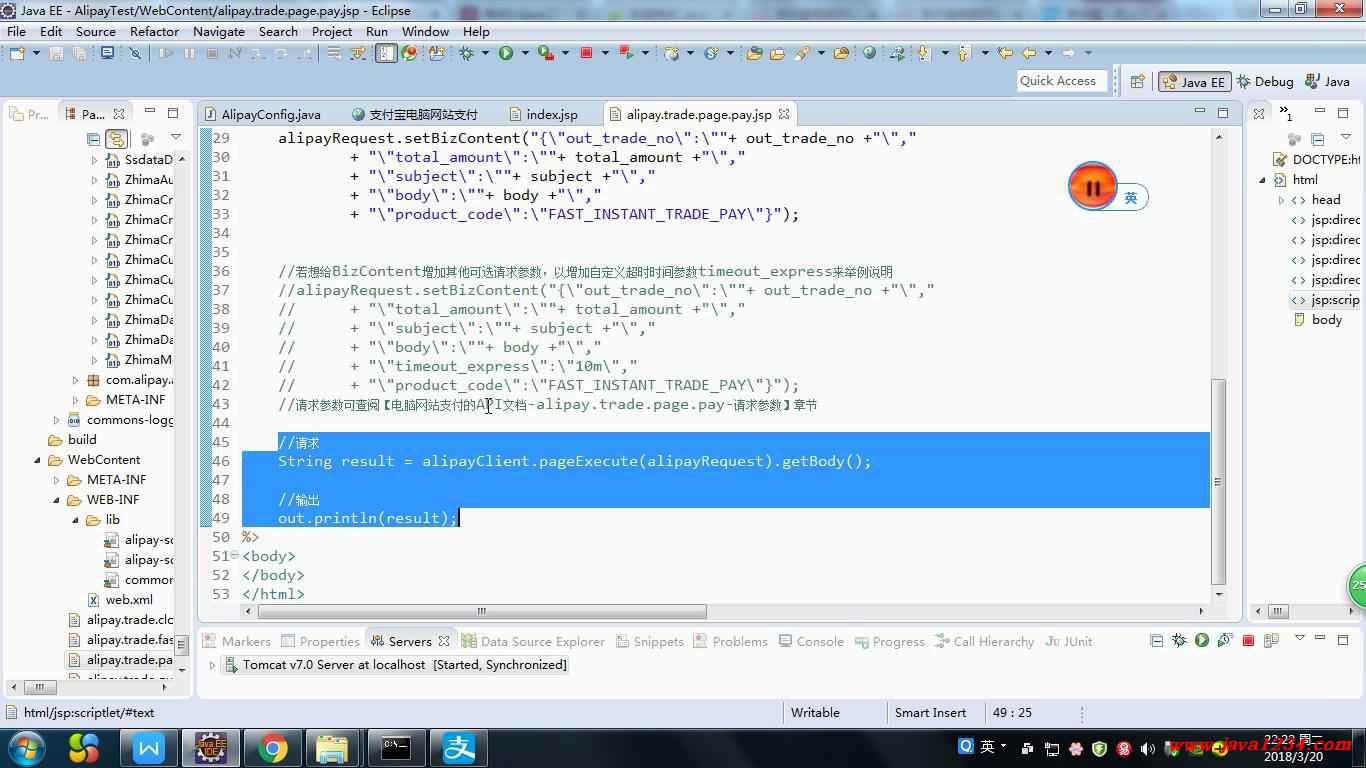Click the New file toolbar icon
This screenshot has height=768, width=1366.
coord(16,53)
